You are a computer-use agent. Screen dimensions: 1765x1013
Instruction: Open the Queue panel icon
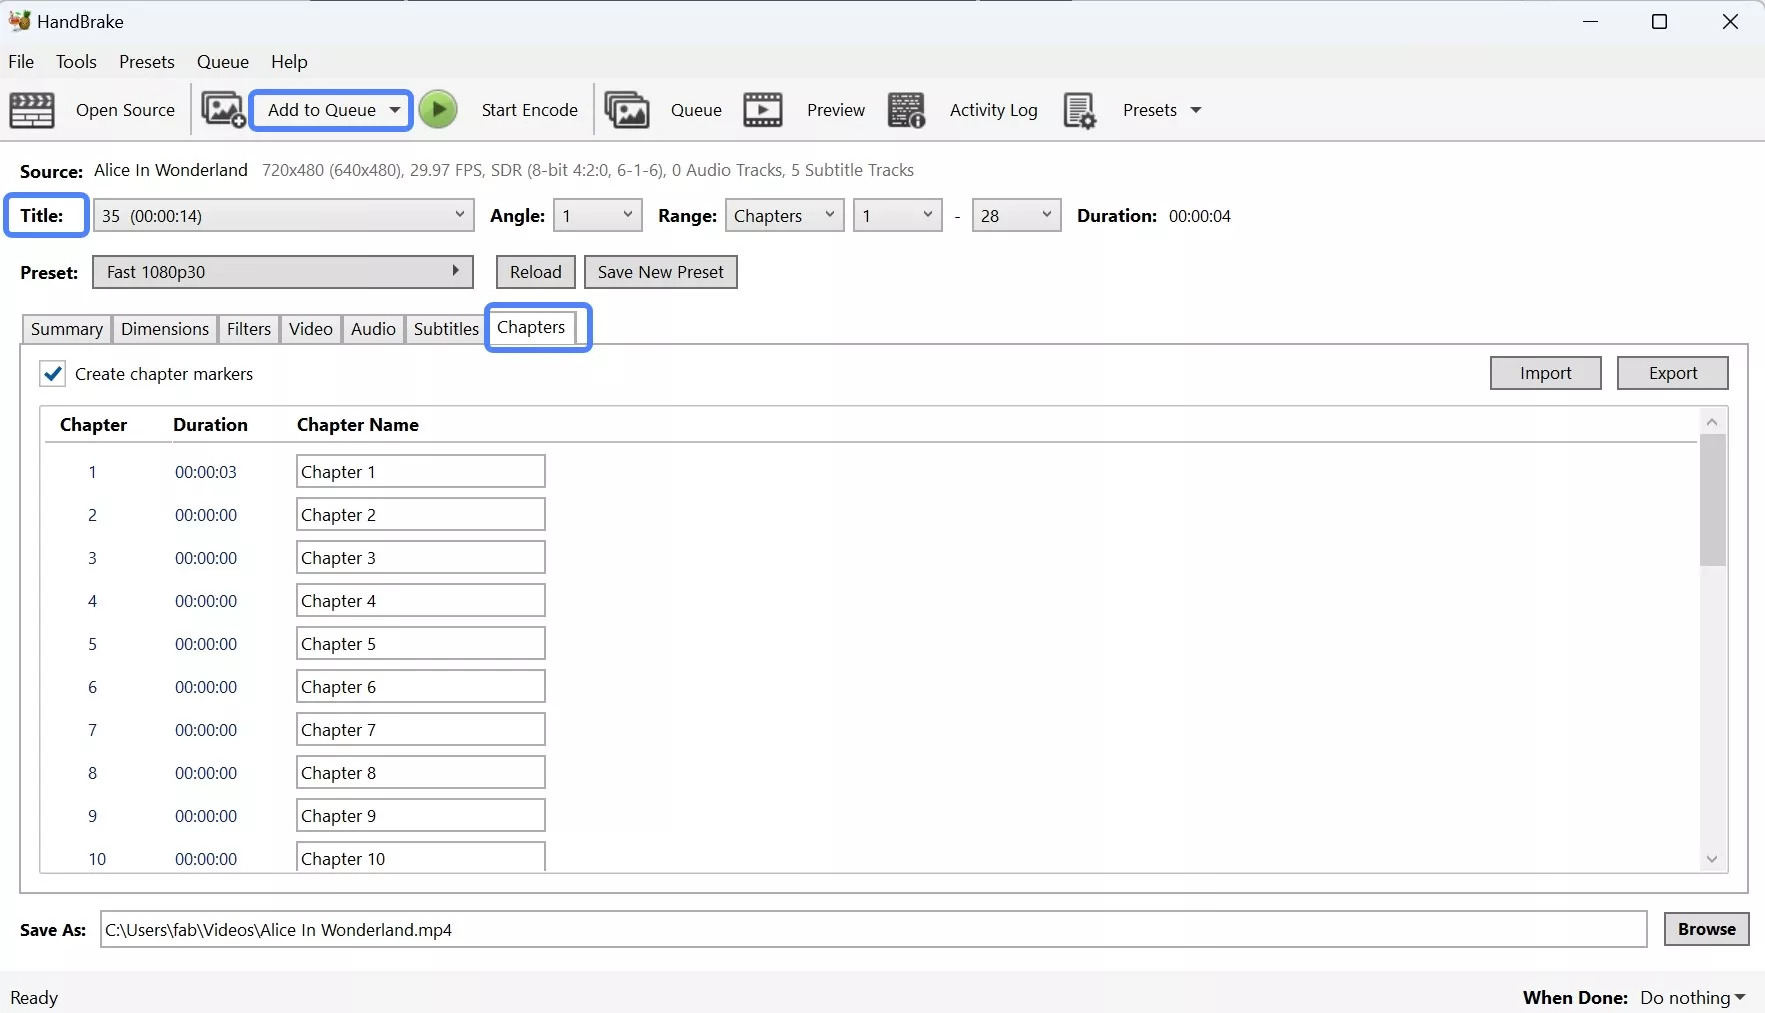(627, 110)
